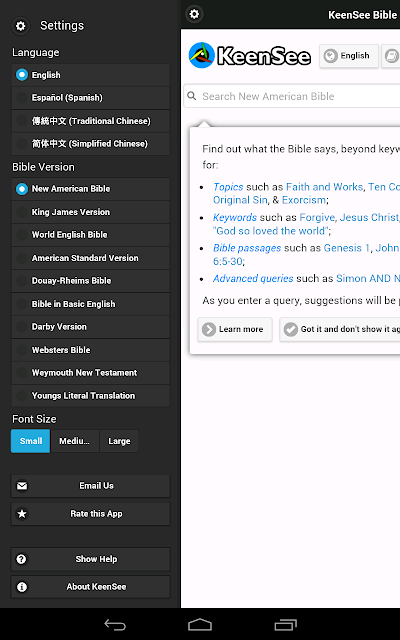Click the Show Help button
Viewport: 400px width, 640px height.
pos(90,559)
